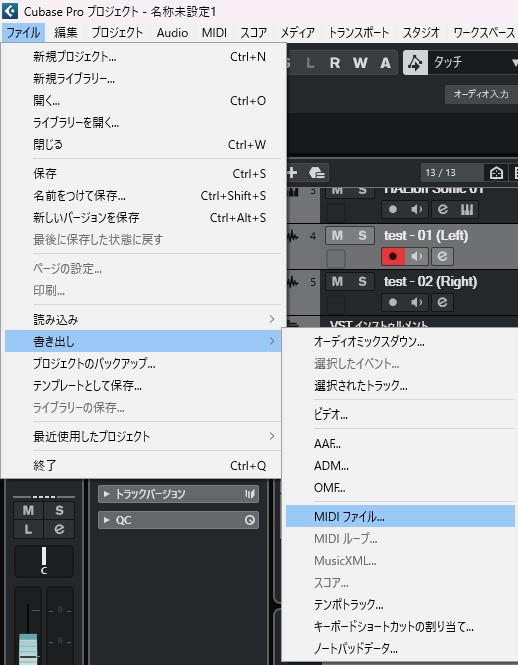Enable record on HALion Sonic track
The image size is (518, 665).
(393, 210)
